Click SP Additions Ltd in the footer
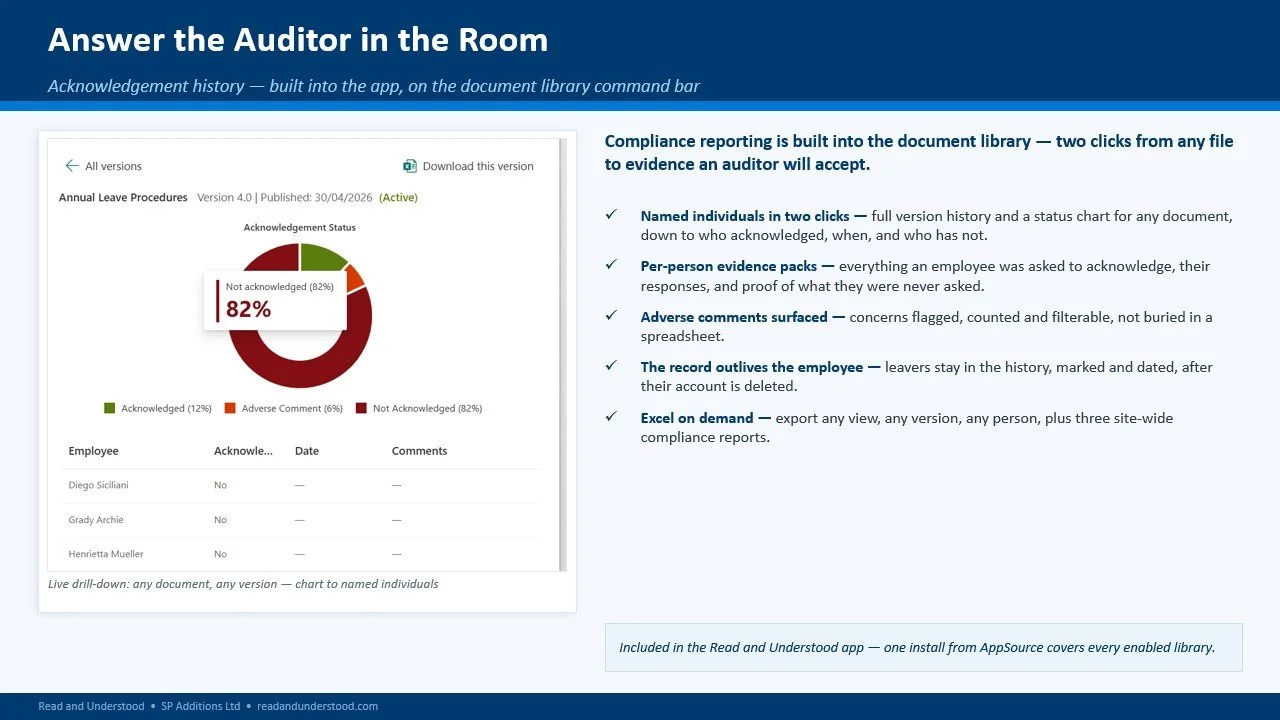The image size is (1280, 720). pos(200,706)
